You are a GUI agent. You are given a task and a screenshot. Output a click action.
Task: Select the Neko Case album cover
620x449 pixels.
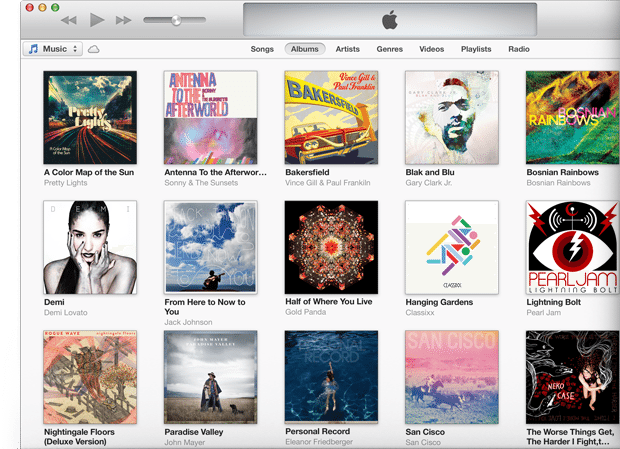[x=573, y=377]
